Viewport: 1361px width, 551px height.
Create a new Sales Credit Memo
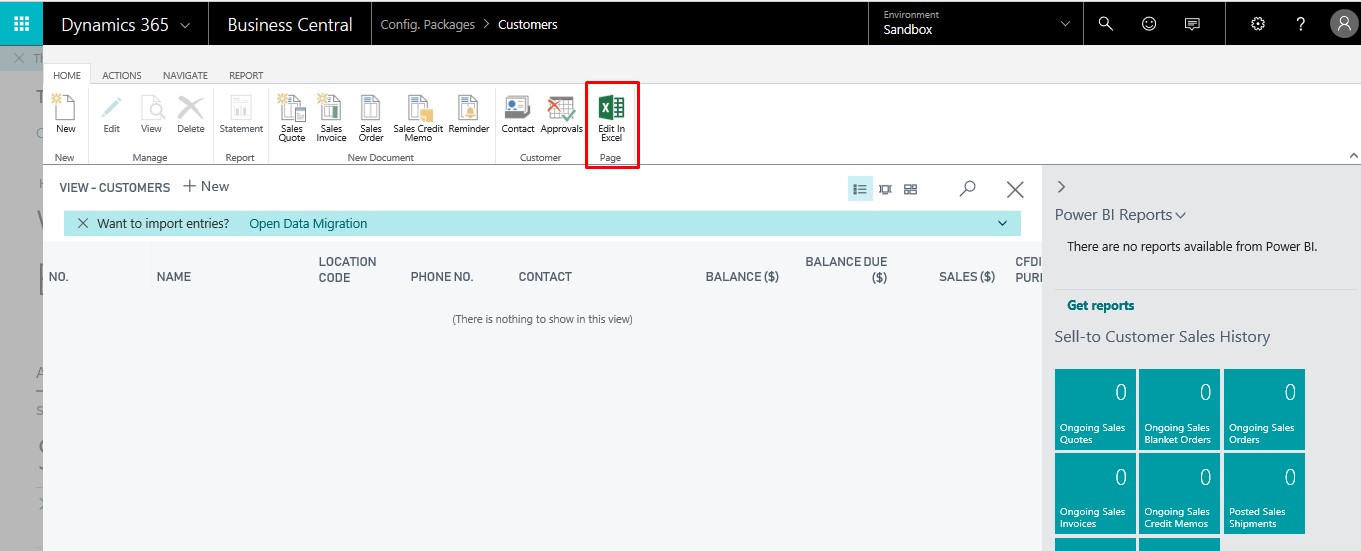tap(418, 118)
